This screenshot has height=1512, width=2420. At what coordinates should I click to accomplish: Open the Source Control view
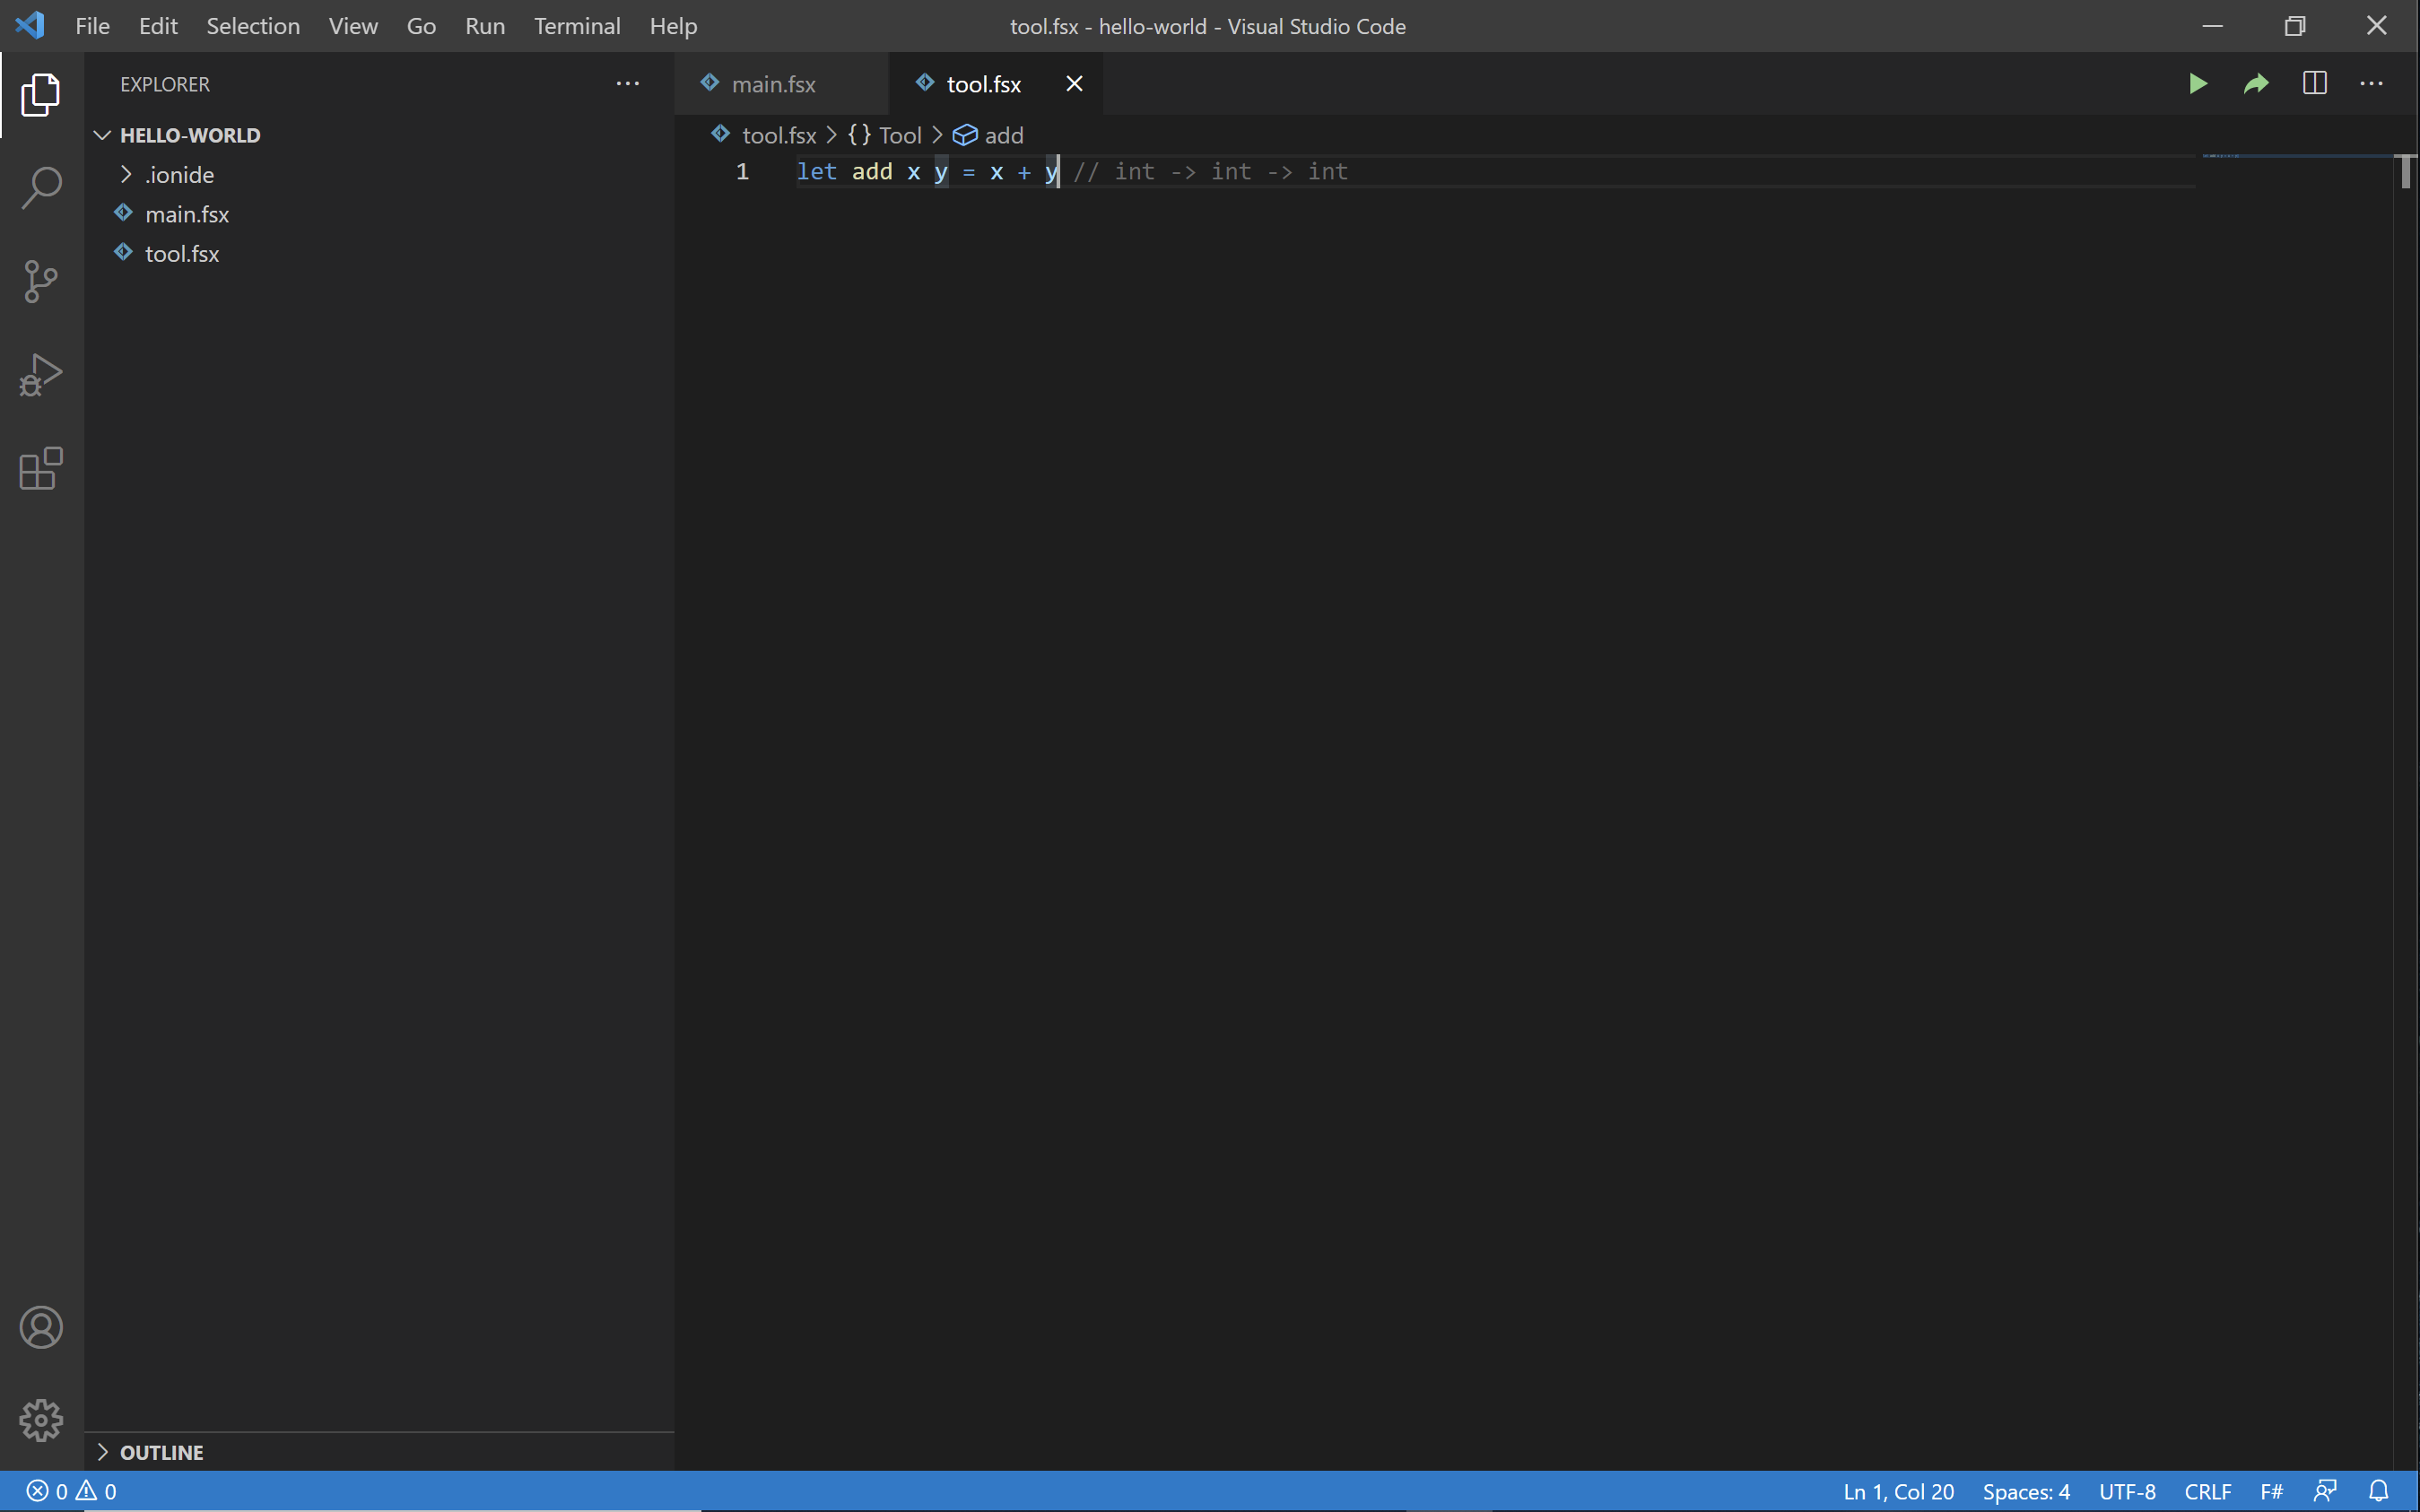(x=41, y=281)
